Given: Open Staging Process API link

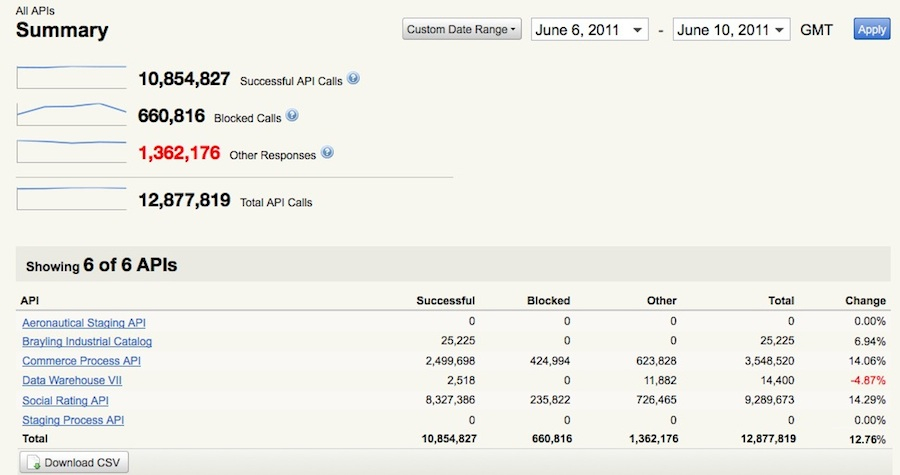Looking at the screenshot, I should point(73,420).
